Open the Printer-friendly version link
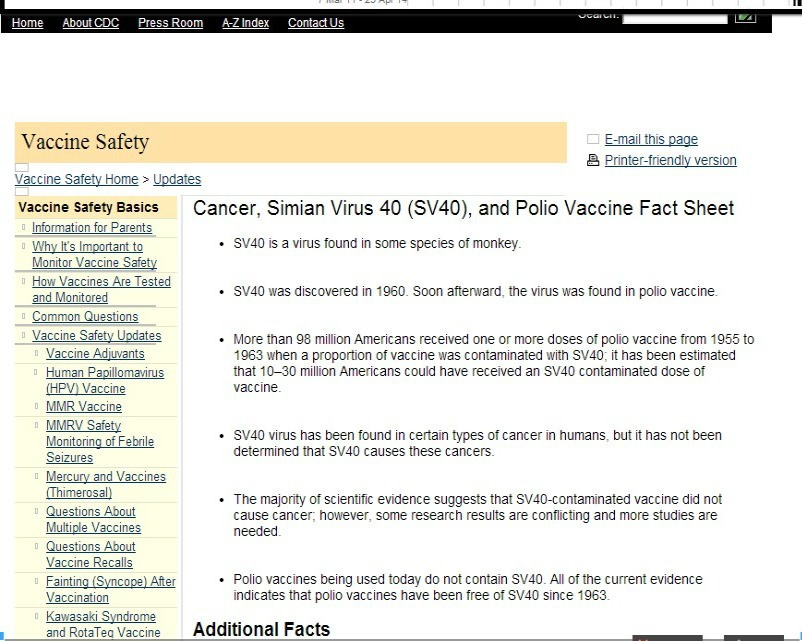802x641 pixels. [x=671, y=161]
